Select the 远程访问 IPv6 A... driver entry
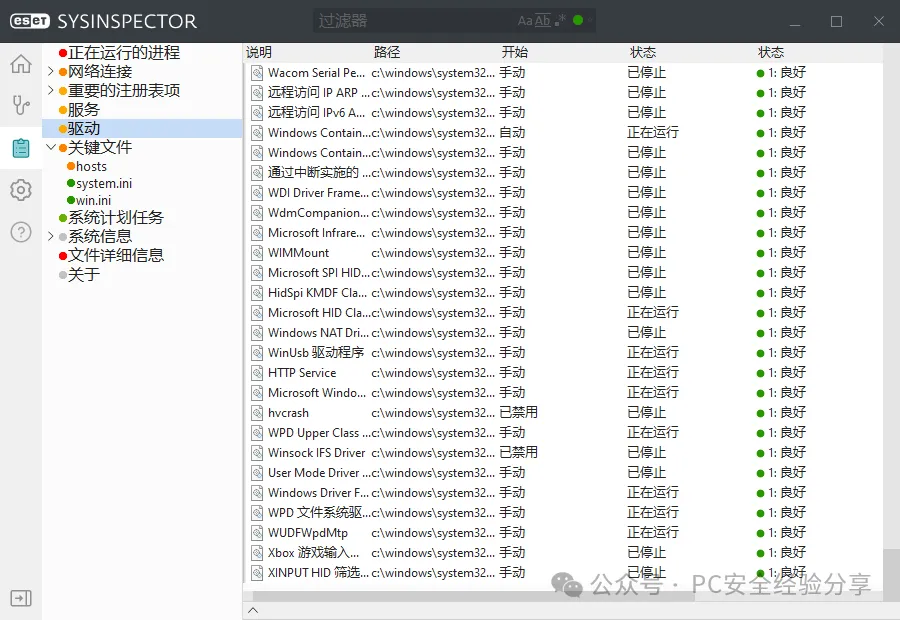This screenshot has width=900, height=620. pyautogui.click(x=316, y=113)
